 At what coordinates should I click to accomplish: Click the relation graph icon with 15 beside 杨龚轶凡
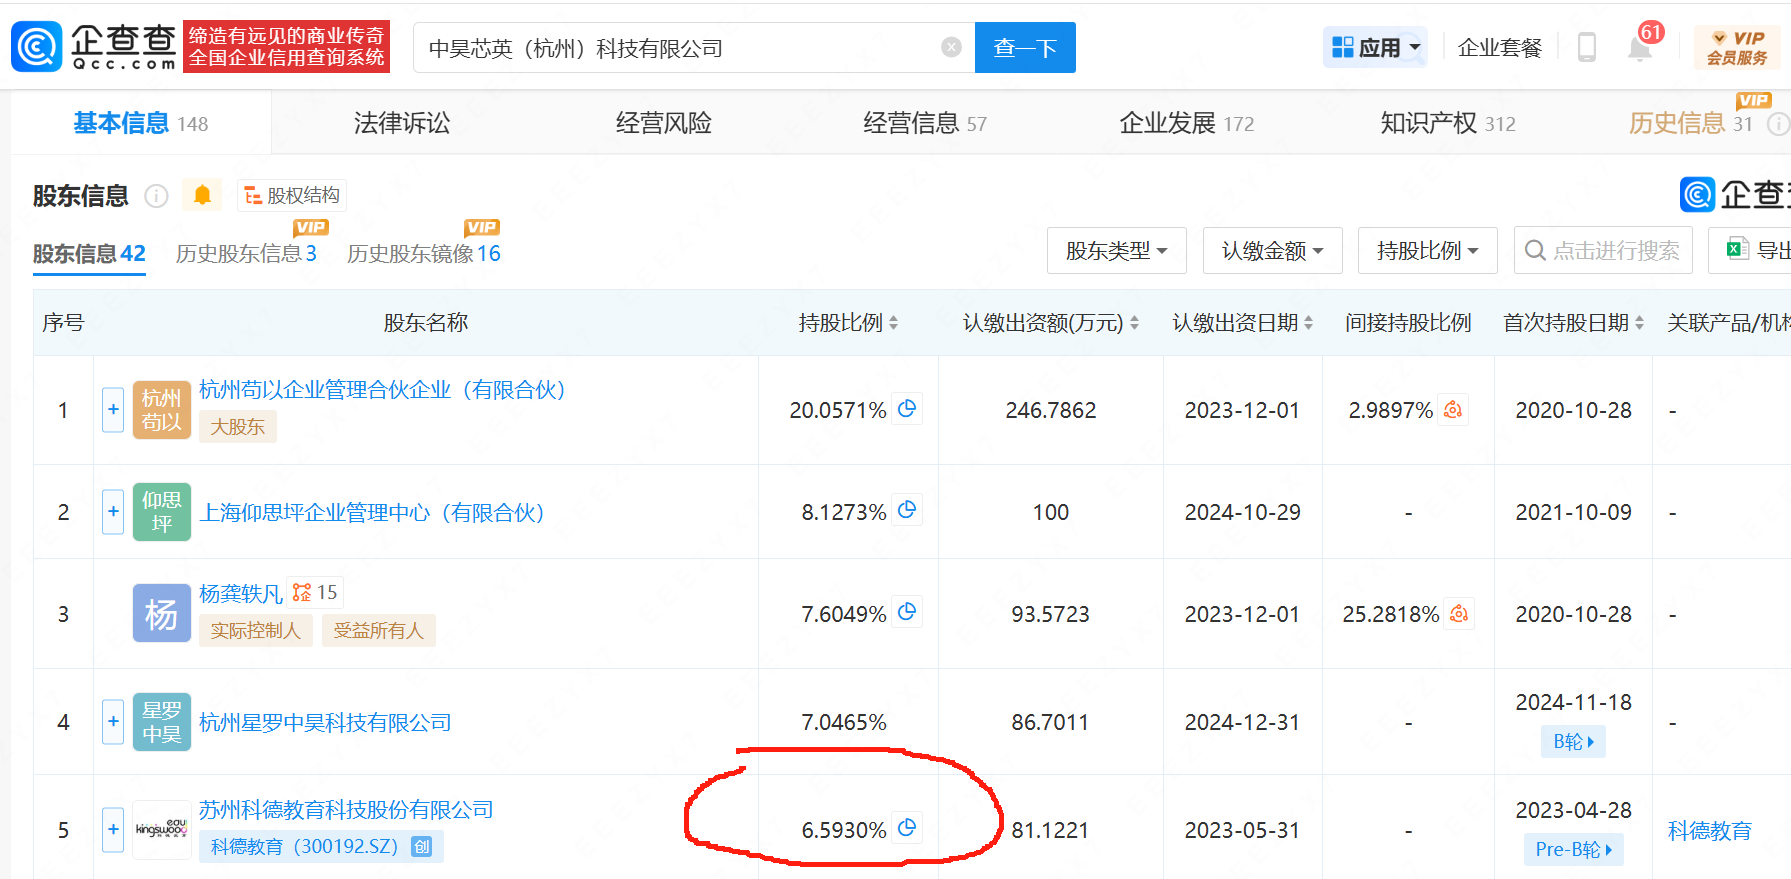[314, 593]
